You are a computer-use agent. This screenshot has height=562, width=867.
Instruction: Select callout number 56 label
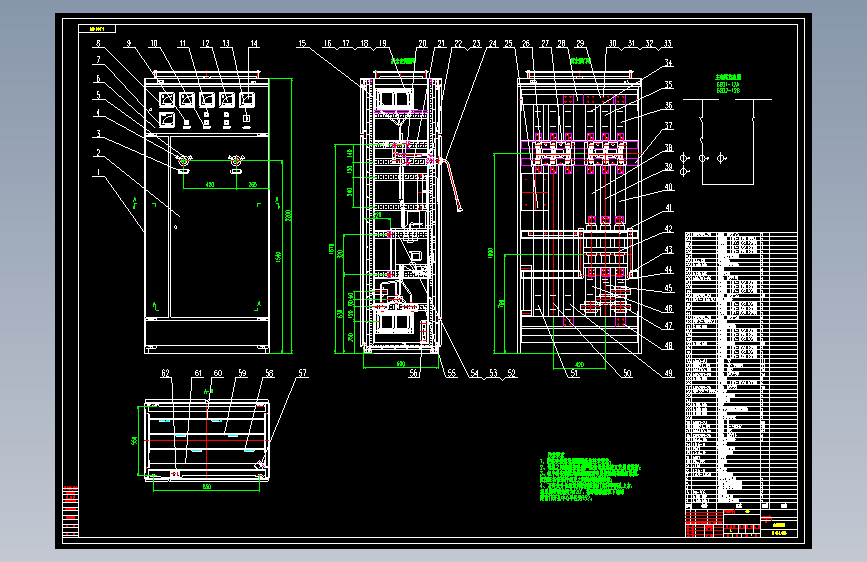pyautogui.click(x=414, y=373)
